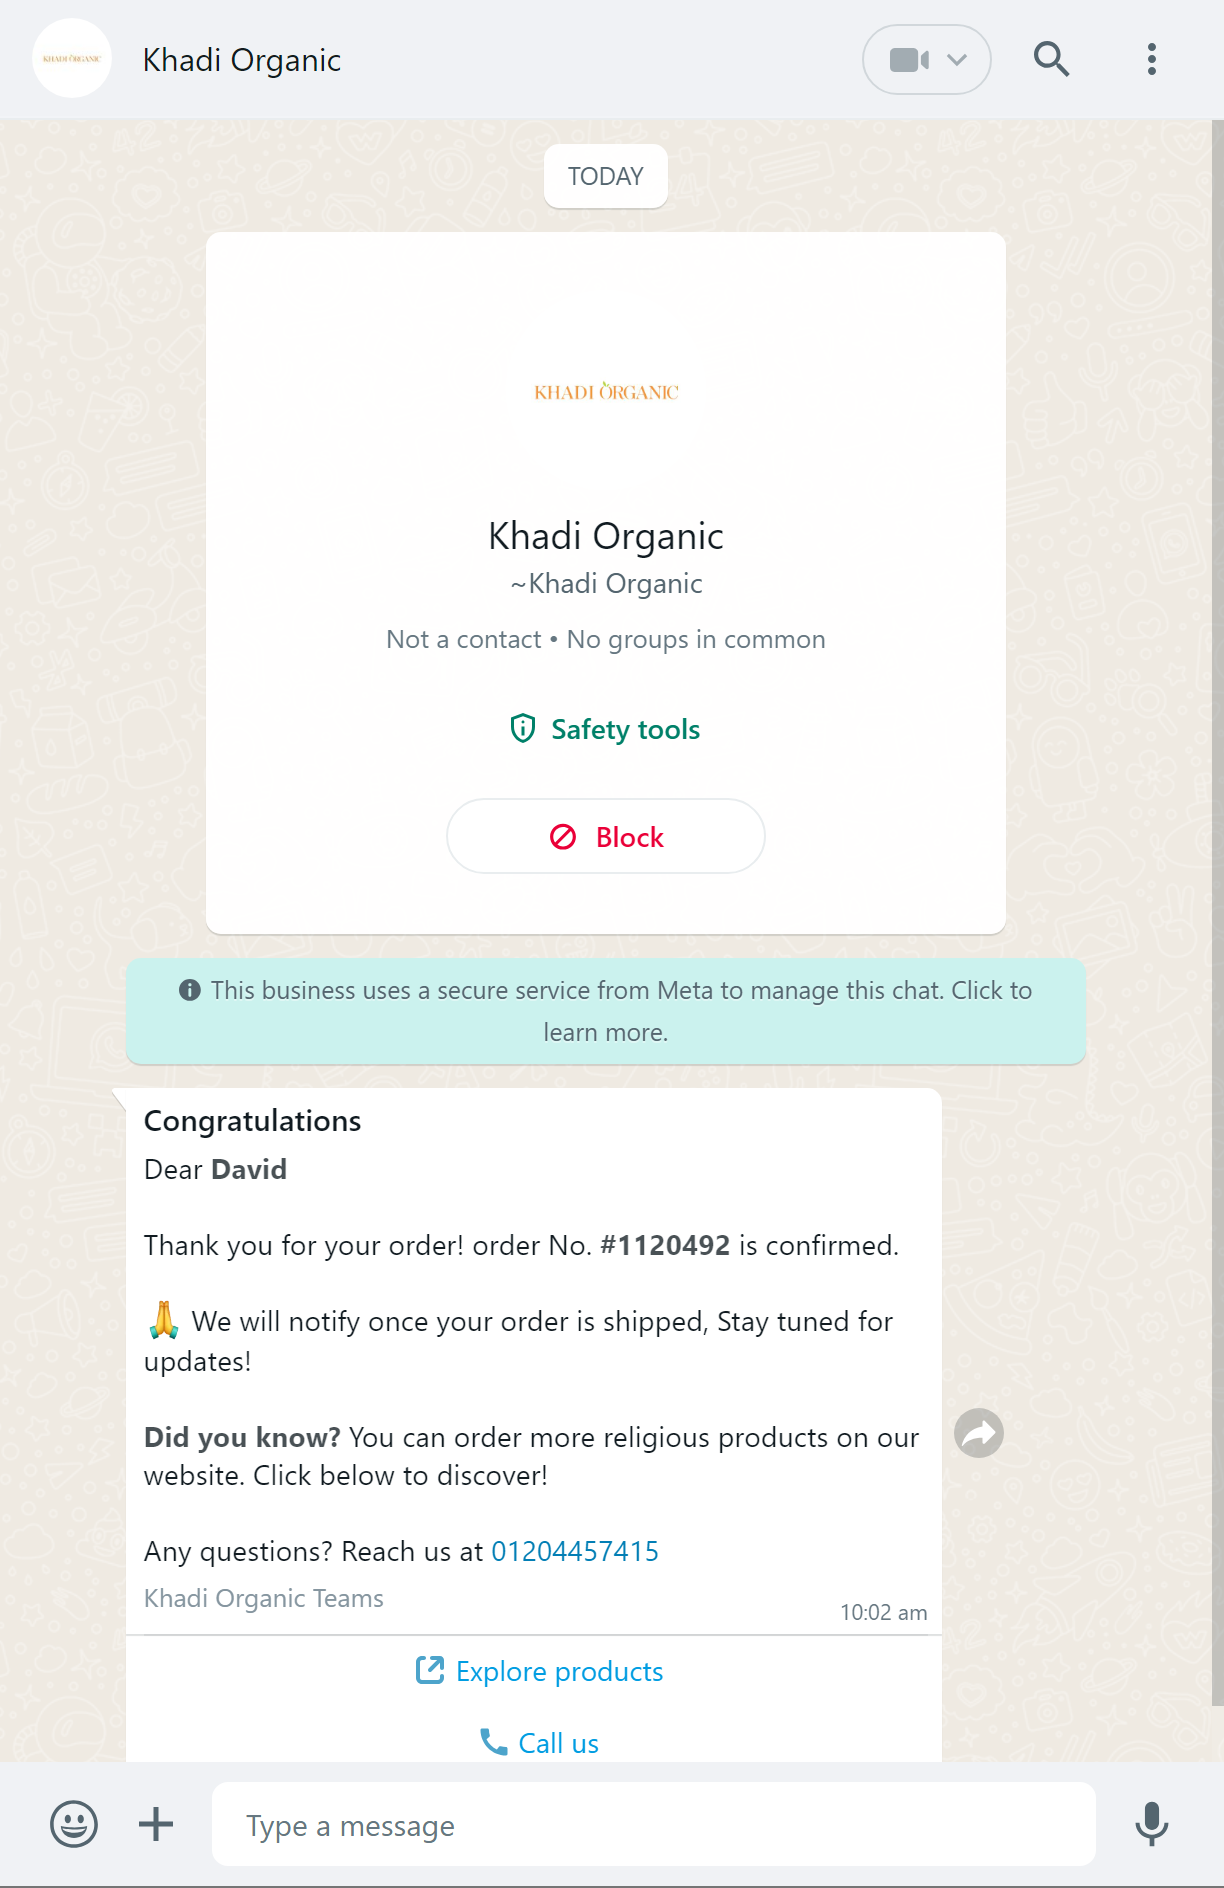Open the emoji picker
Viewport: 1224px width, 1888px height.
click(74, 1824)
